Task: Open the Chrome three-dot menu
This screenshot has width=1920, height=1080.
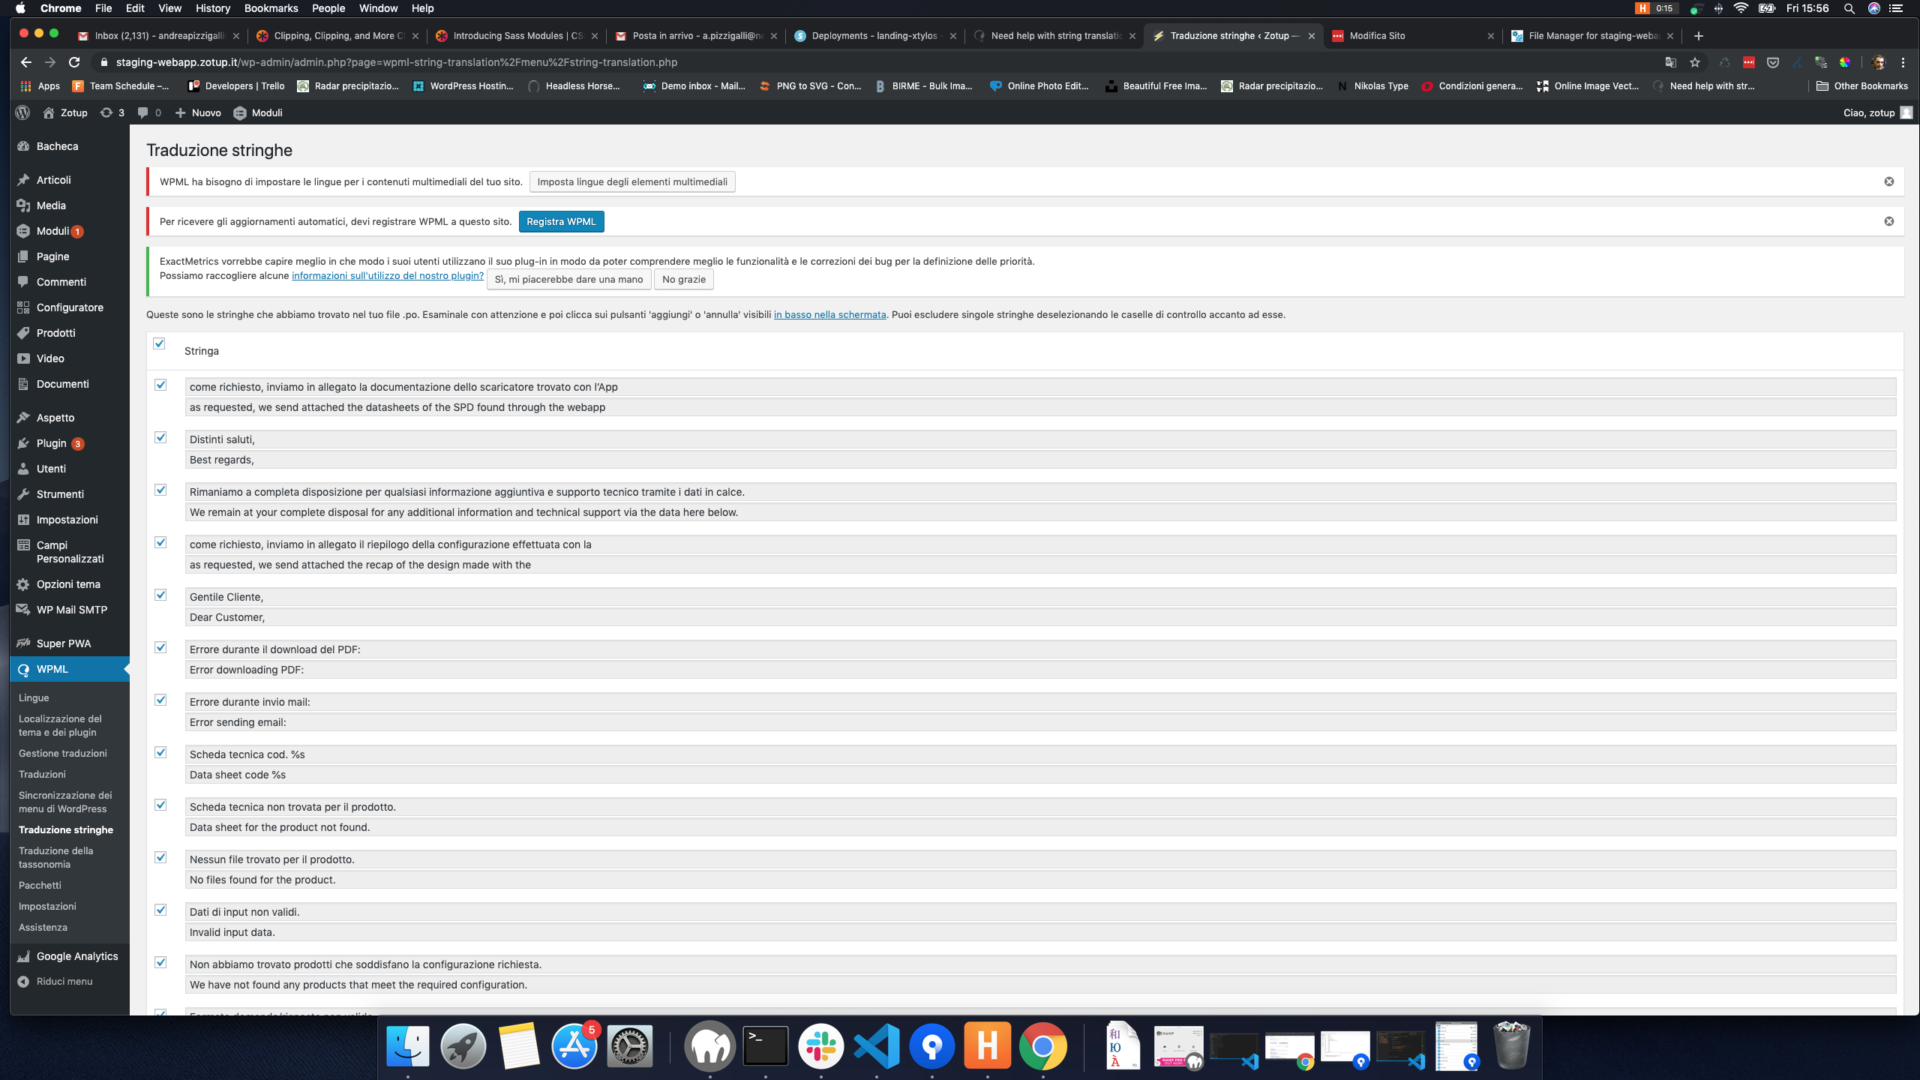Action: (1904, 62)
